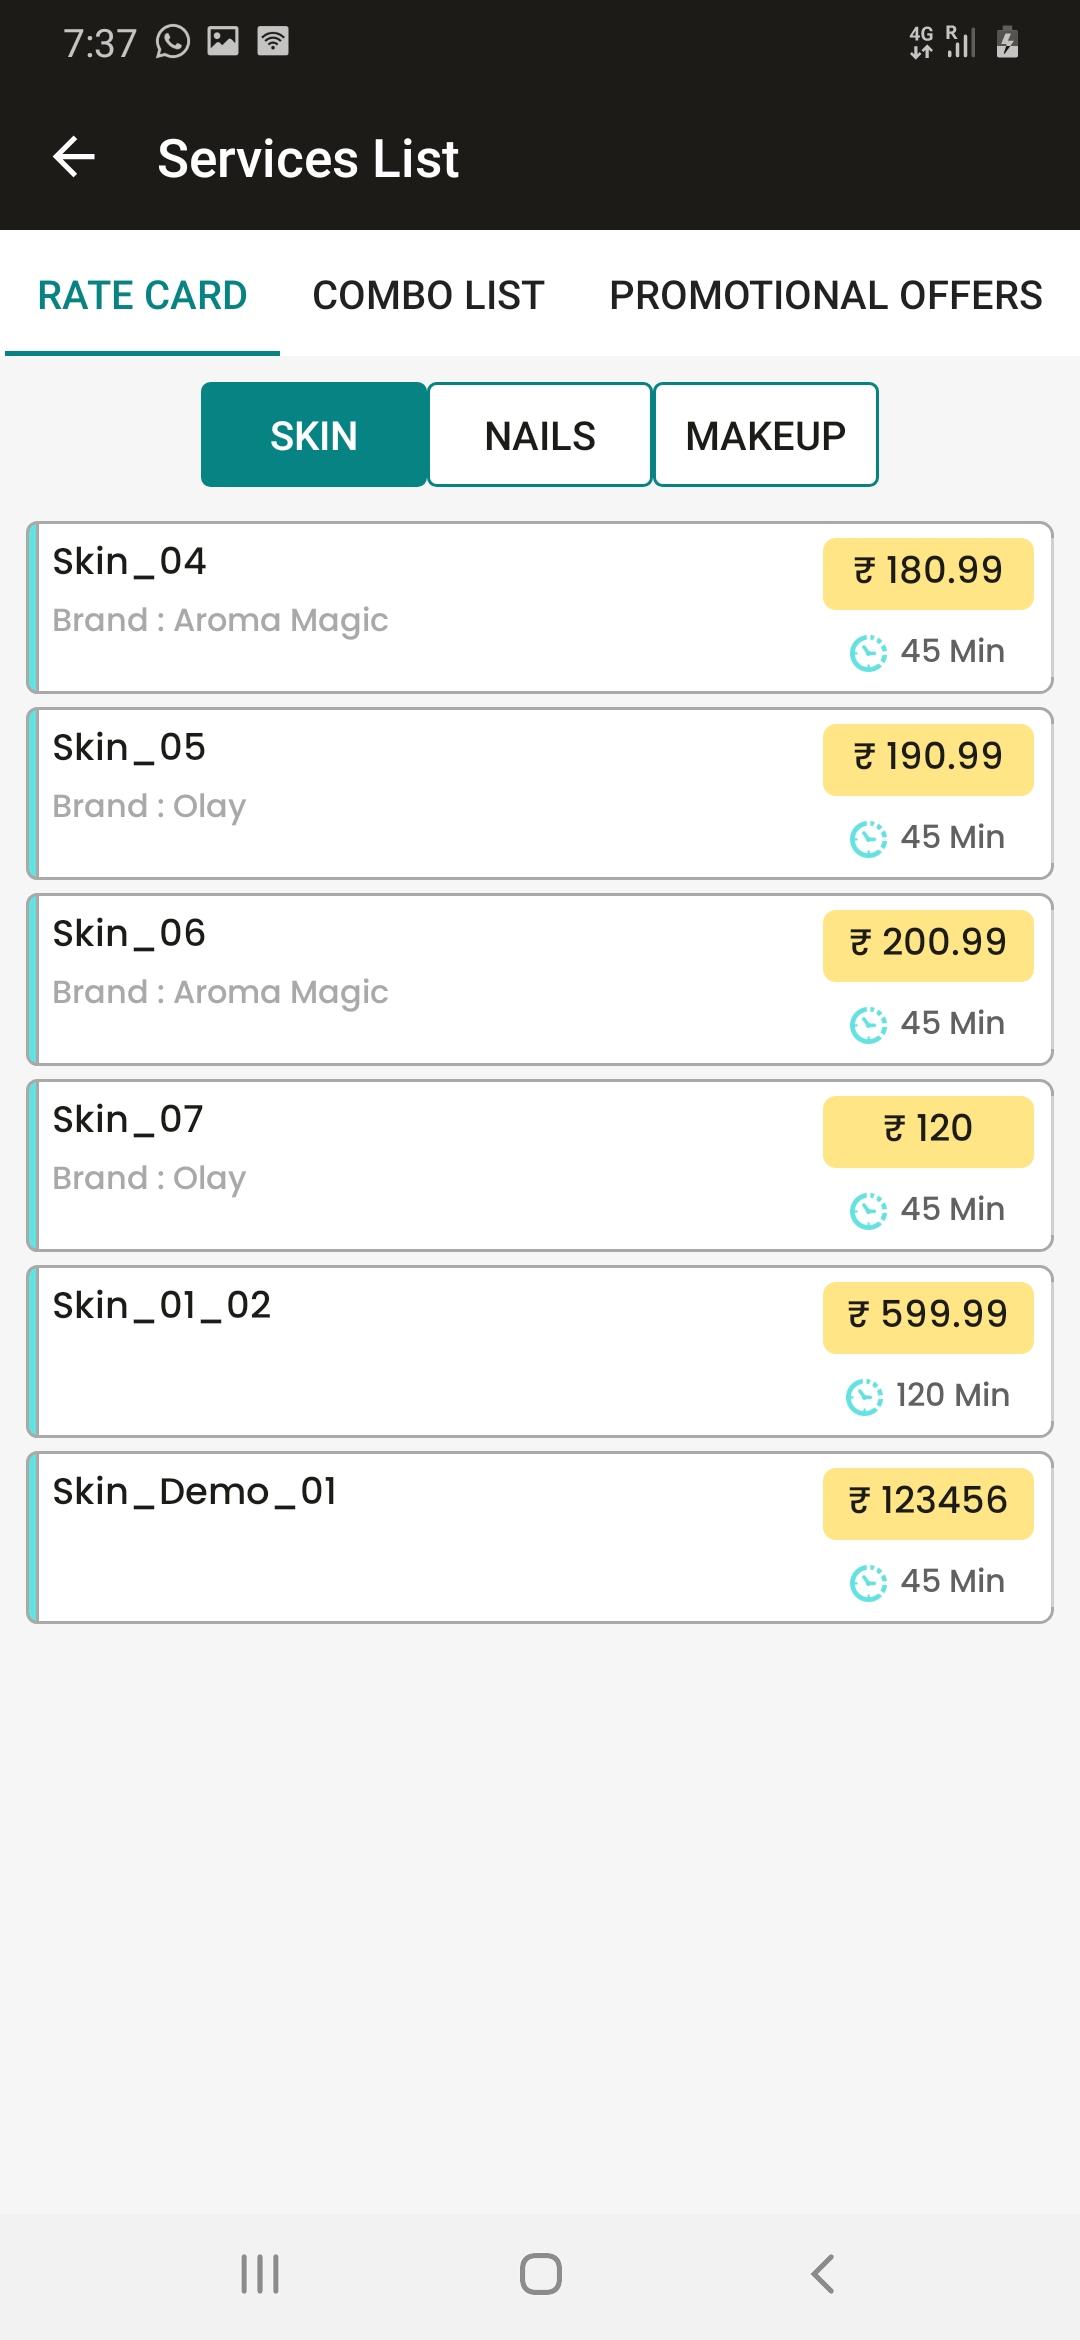Tap the clock icon on Skin_05 card

point(868,838)
